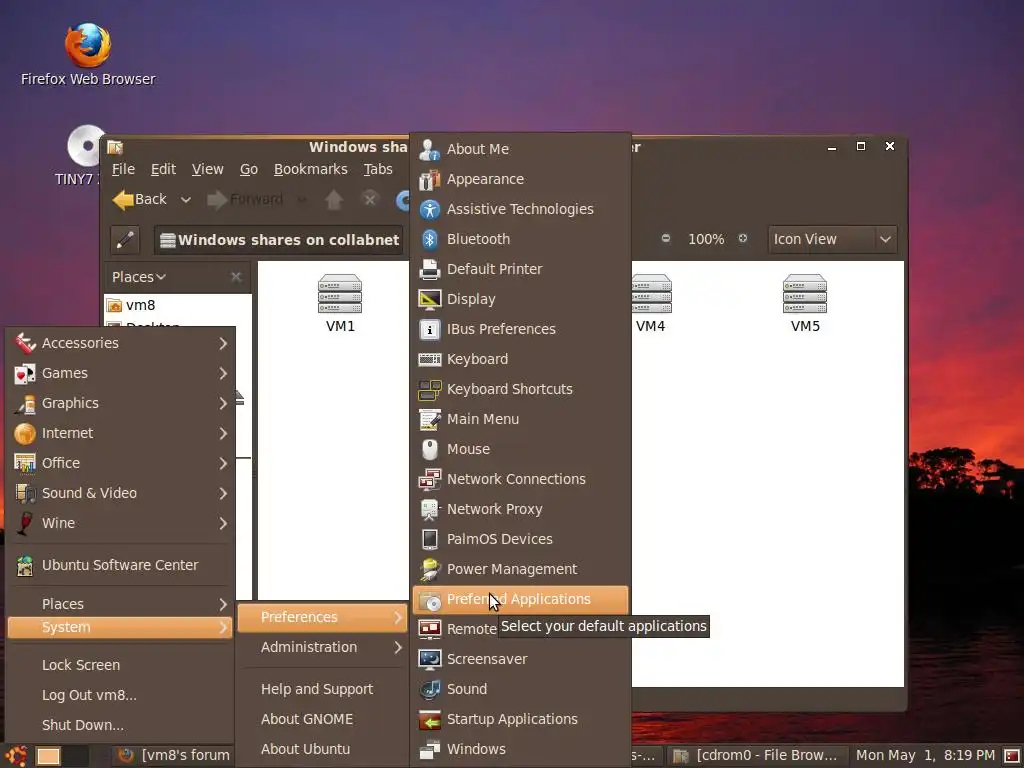Screen dimensions: 1024x768
Task: Expand the Accessories submenu arrow
Action: 223,344
